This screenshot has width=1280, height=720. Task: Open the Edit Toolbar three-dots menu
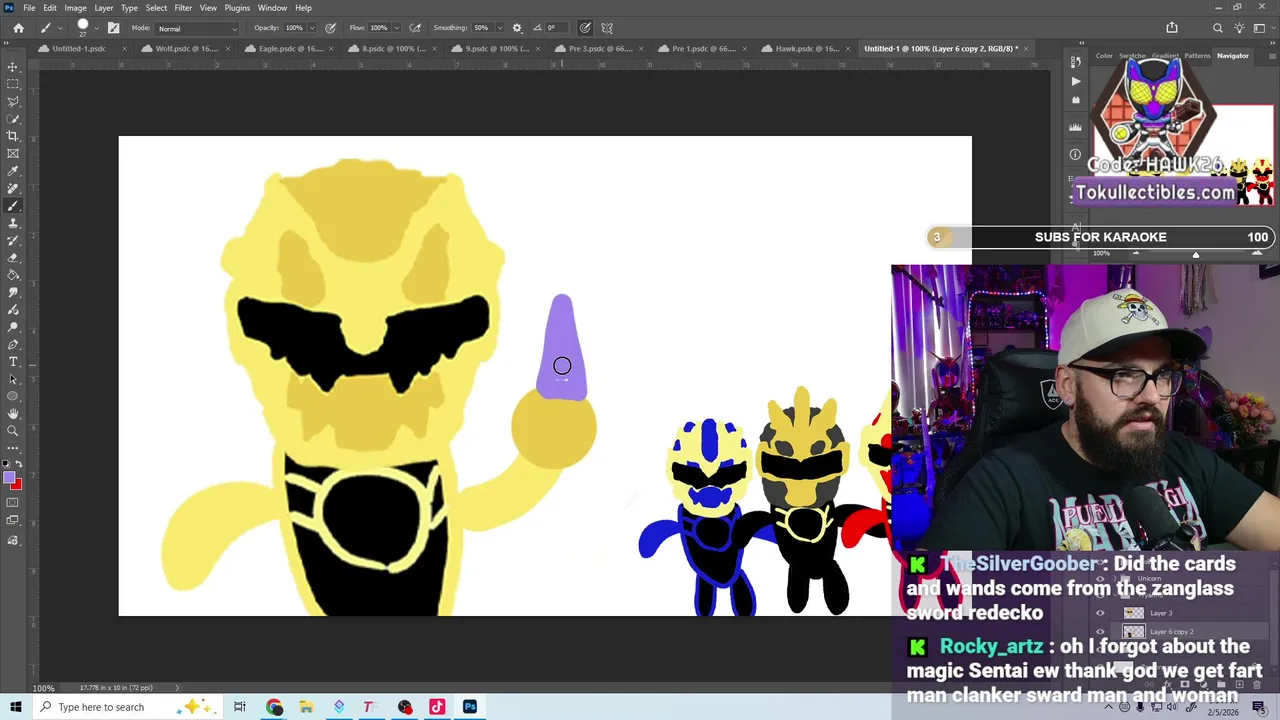pyautogui.click(x=13, y=448)
